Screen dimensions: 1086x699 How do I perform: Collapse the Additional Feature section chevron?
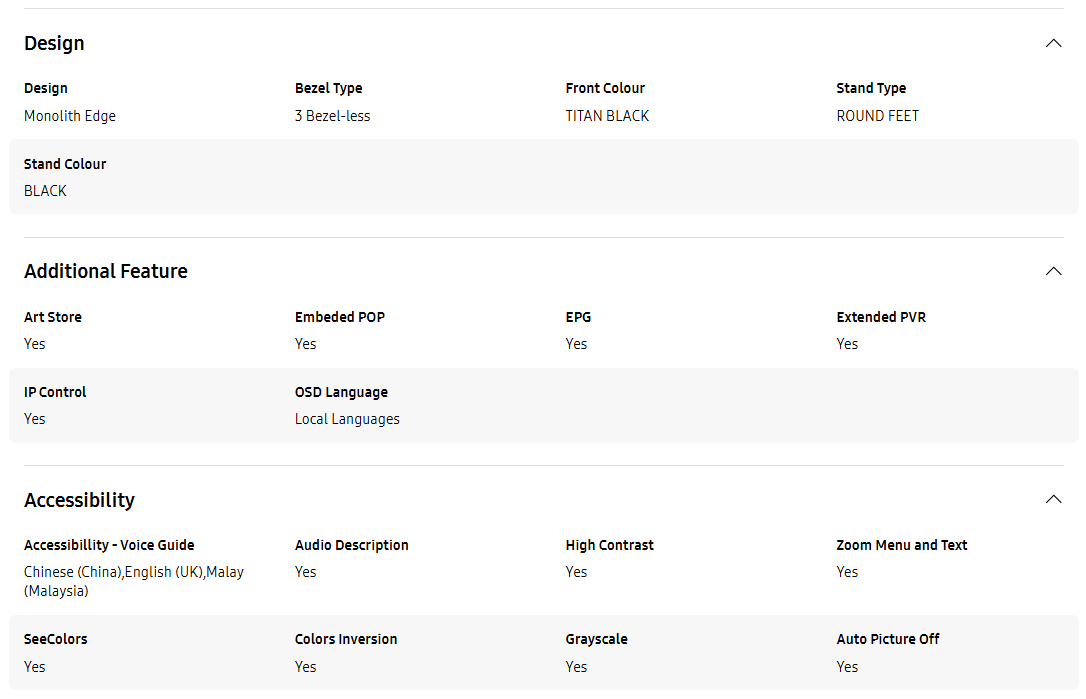1053,271
